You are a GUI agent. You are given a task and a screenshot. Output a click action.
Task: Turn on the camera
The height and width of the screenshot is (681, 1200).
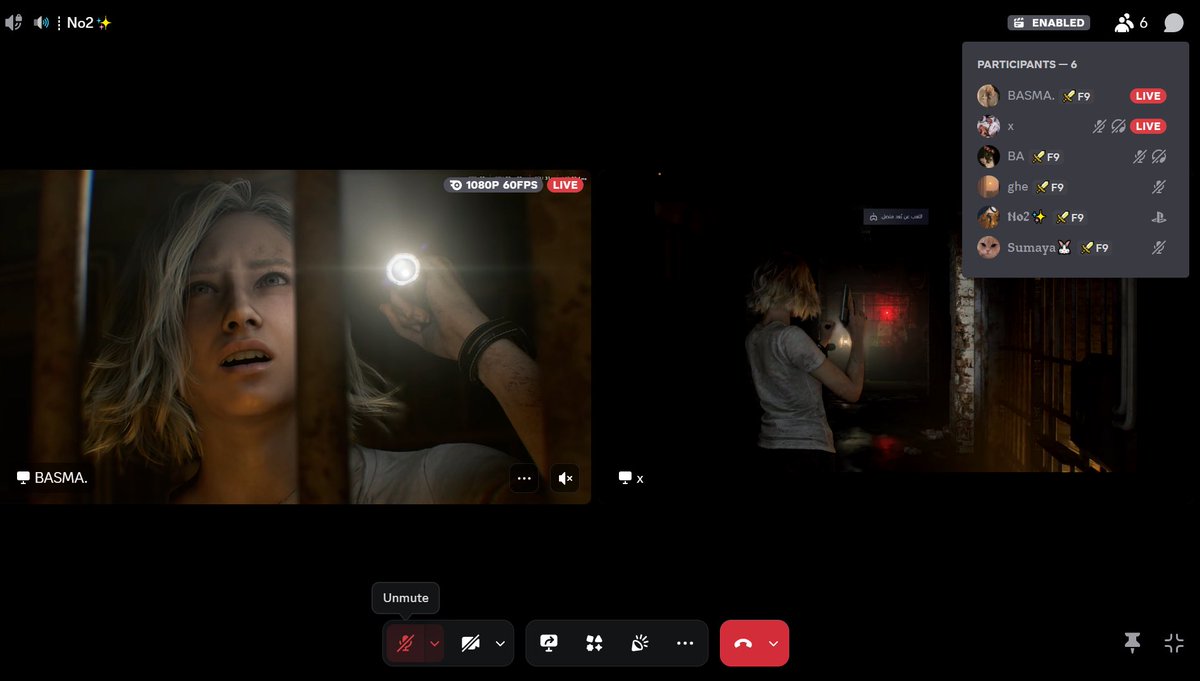click(x=471, y=643)
